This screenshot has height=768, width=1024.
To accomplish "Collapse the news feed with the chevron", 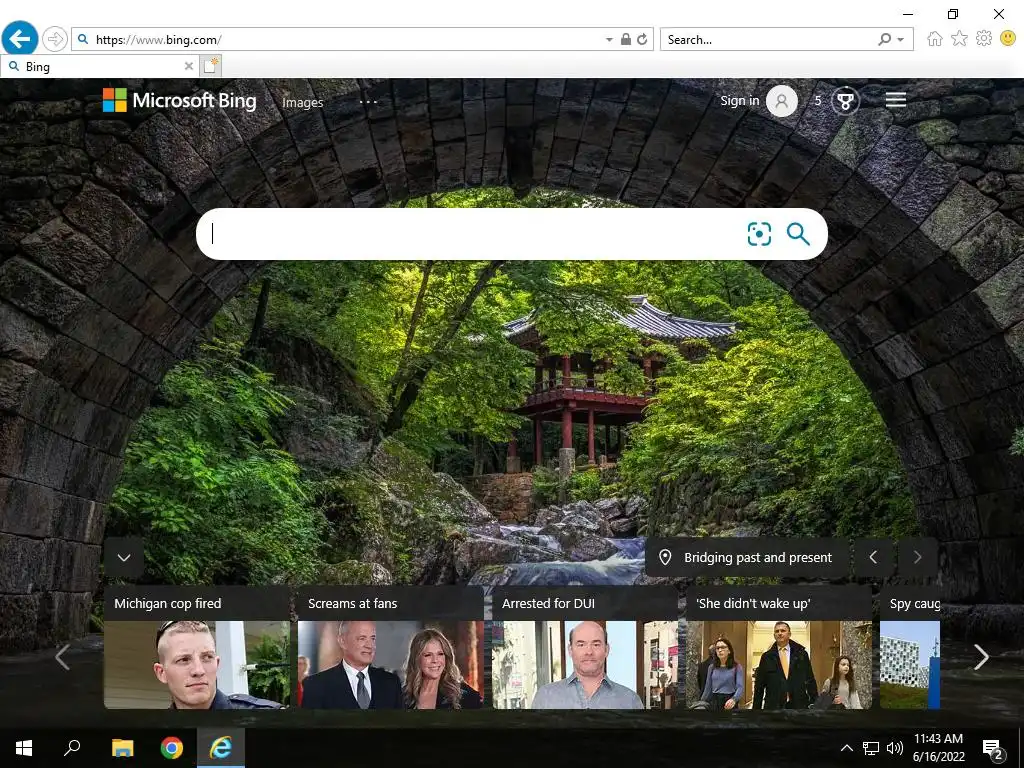I will coord(124,557).
